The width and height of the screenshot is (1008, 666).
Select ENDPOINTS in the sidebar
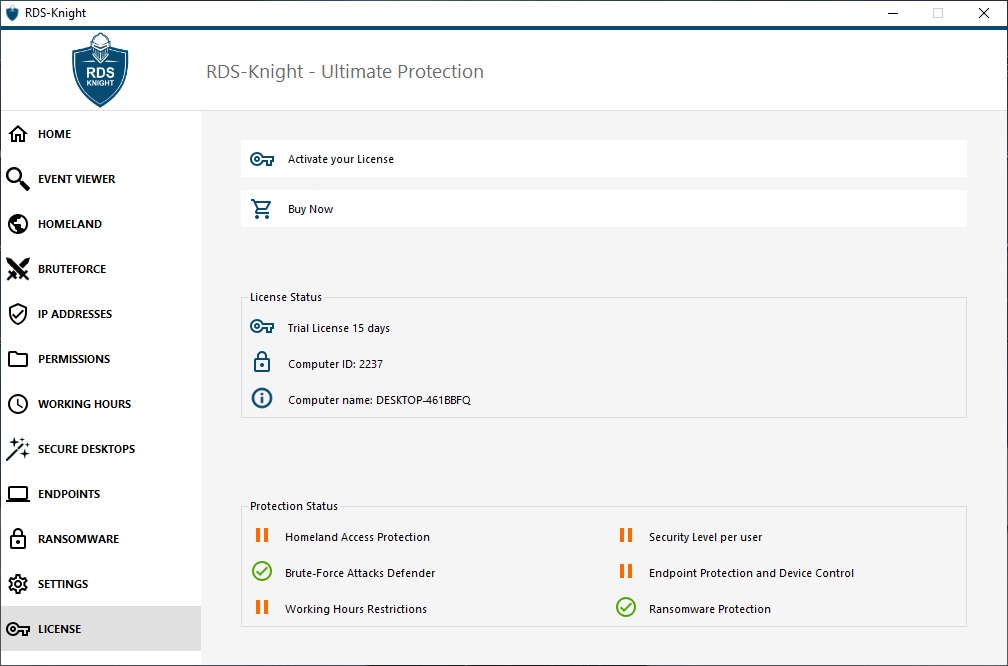(x=100, y=494)
